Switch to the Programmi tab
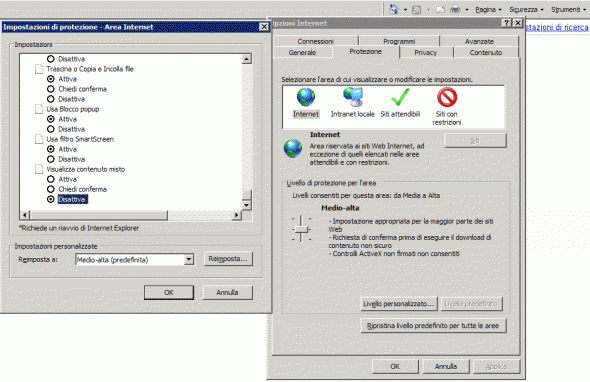 (x=399, y=41)
